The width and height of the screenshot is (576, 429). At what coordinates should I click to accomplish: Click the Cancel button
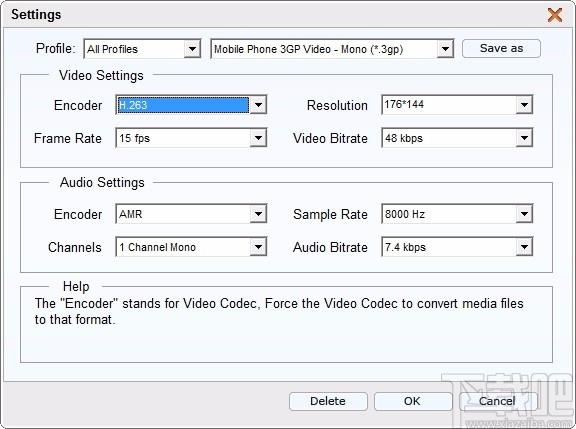[498, 401]
